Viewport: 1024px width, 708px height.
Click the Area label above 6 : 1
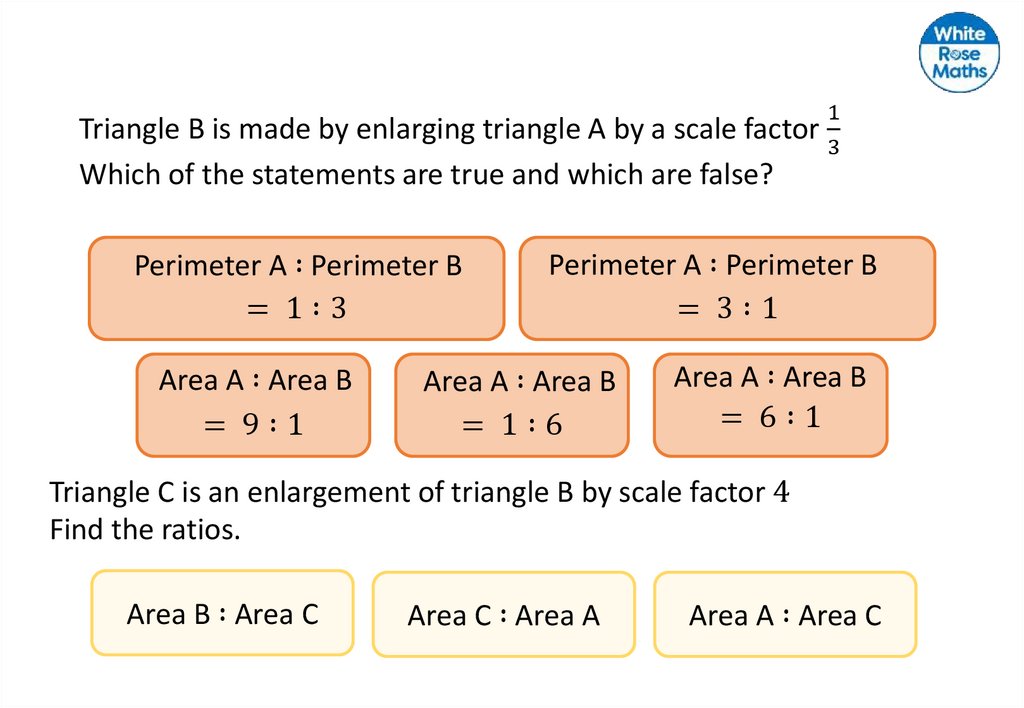770,377
